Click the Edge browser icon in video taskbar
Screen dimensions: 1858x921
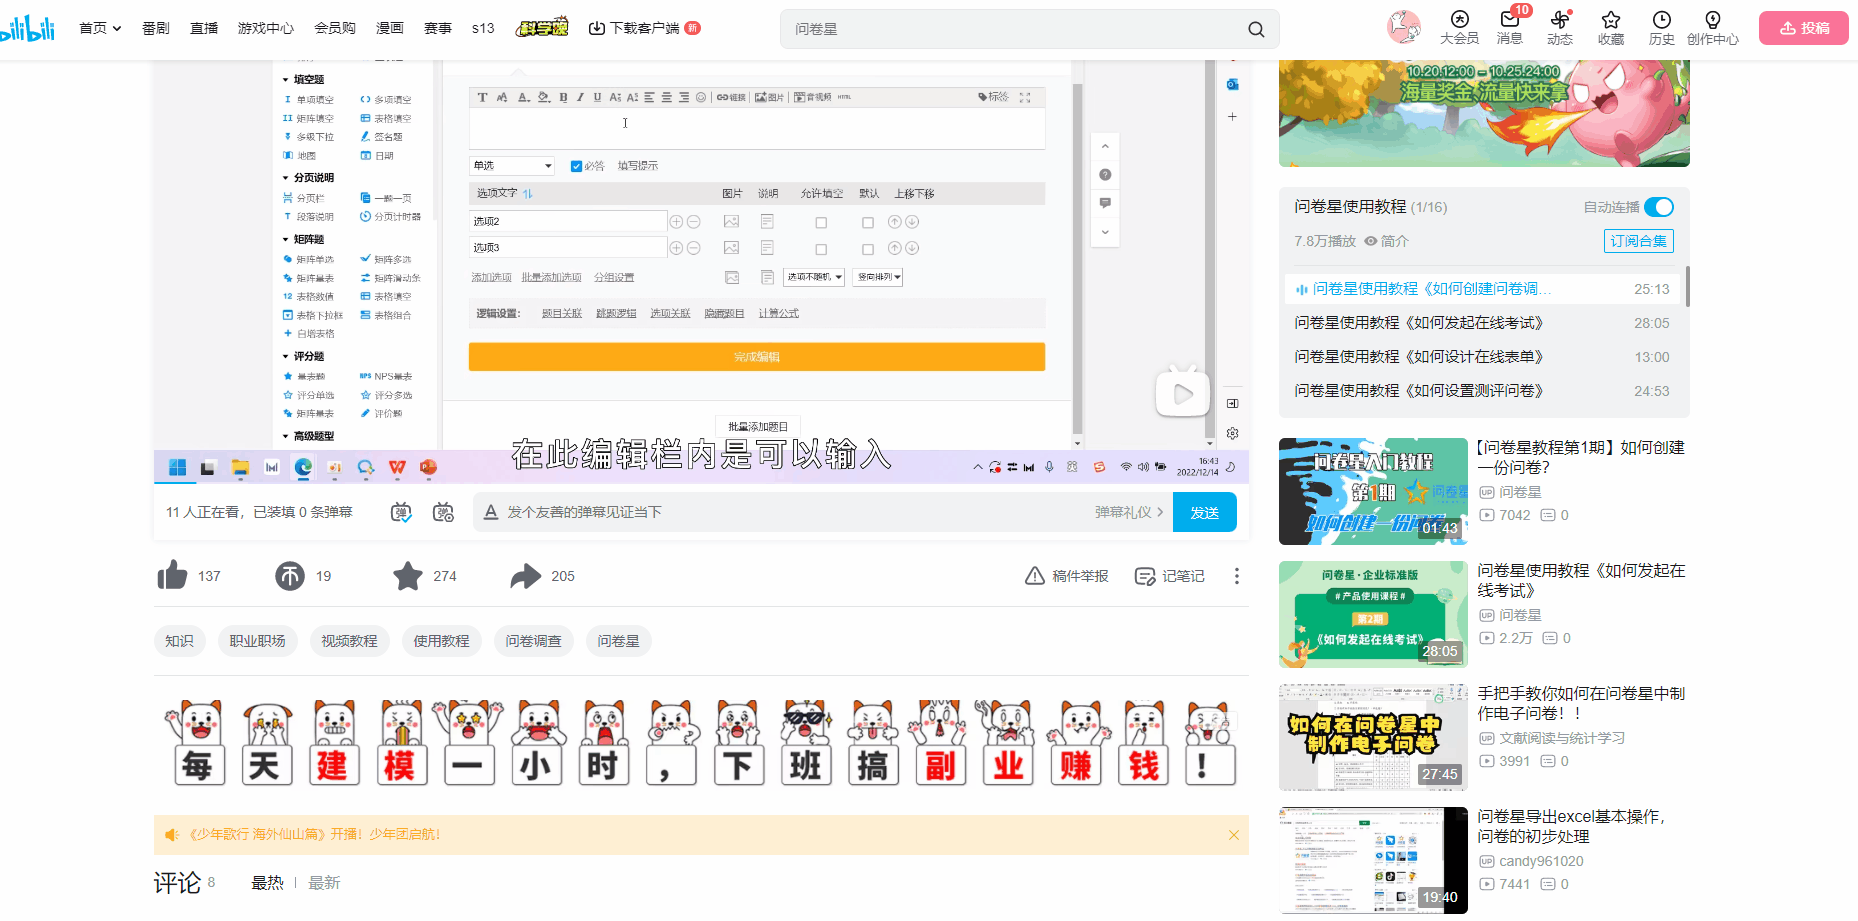(x=303, y=467)
